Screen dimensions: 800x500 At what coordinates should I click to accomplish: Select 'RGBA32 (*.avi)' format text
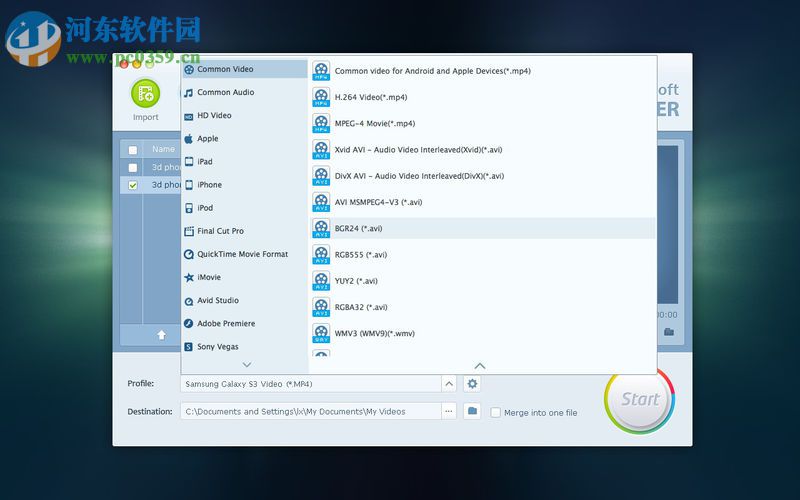361,307
